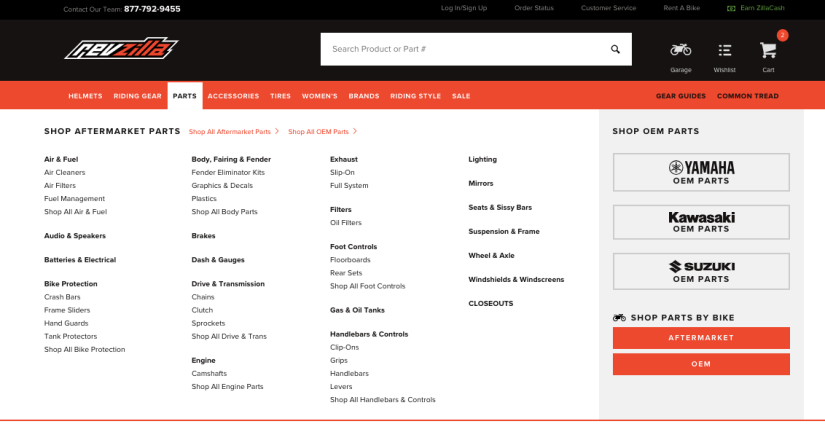
Task: Click the Earn ZillaCash icon link
Action: click(733, 8)
